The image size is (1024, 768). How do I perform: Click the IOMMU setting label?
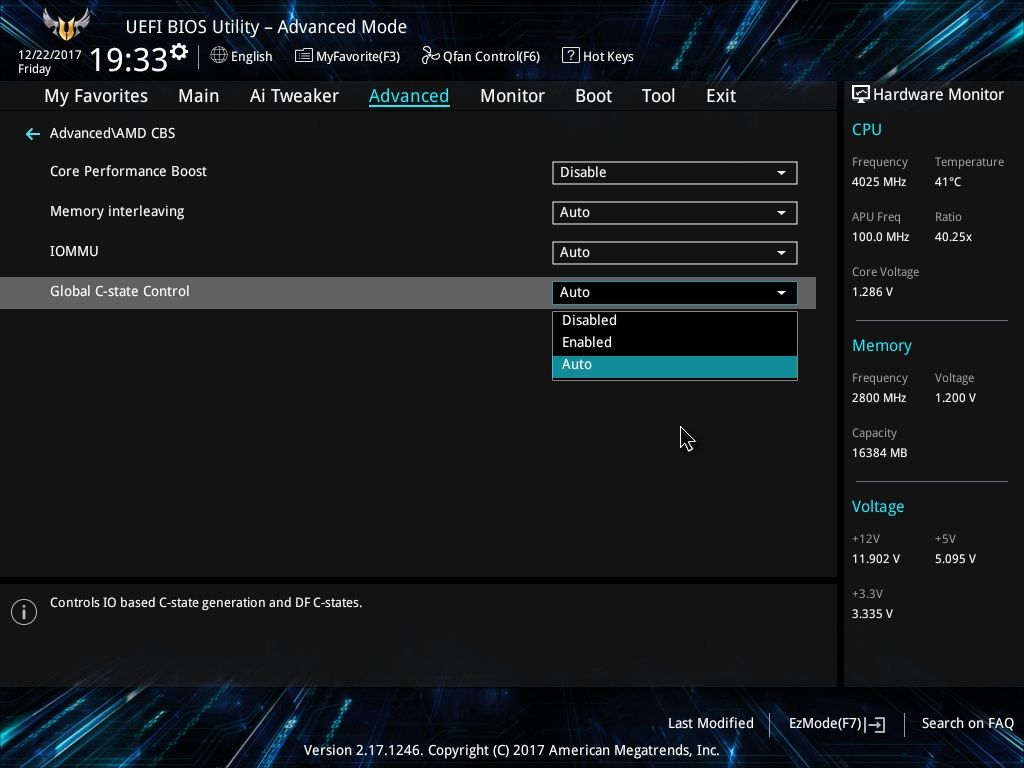(74, 251)
